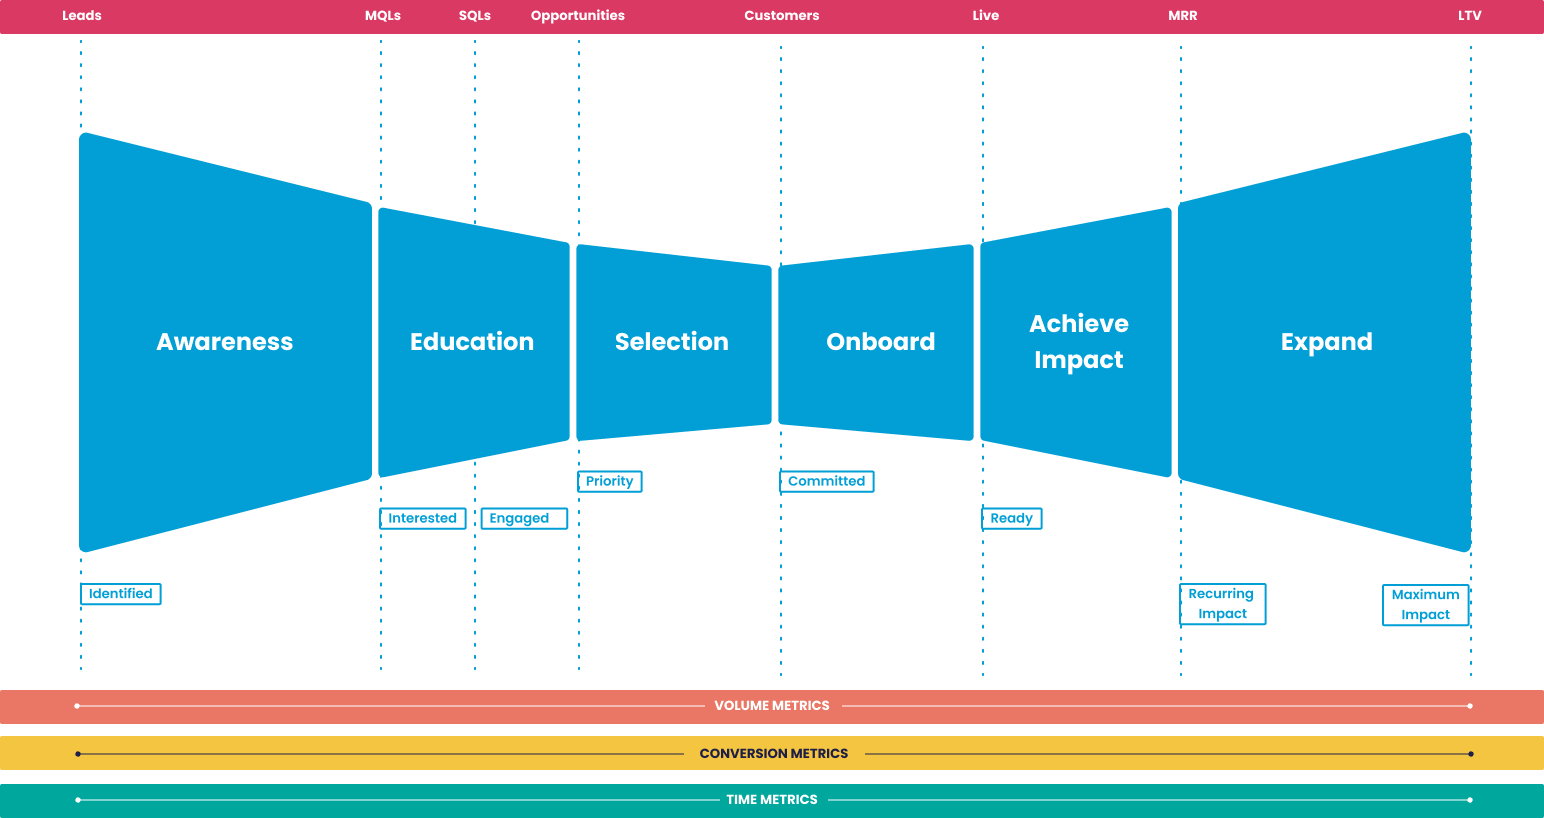Image resolution: width=1544 pixels, height=818 pixels.
Task: Click the Ready tag
Action: point(1012,518)
